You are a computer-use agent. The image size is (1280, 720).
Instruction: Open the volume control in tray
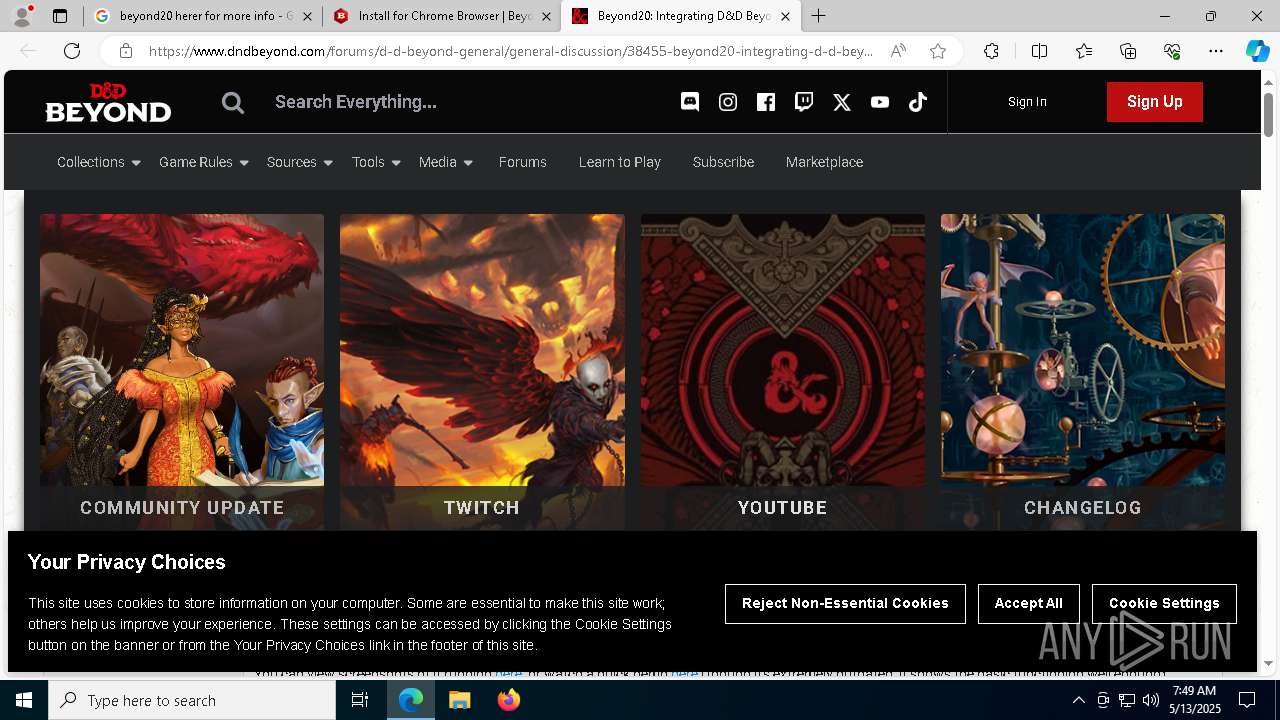coord(1151,700)
